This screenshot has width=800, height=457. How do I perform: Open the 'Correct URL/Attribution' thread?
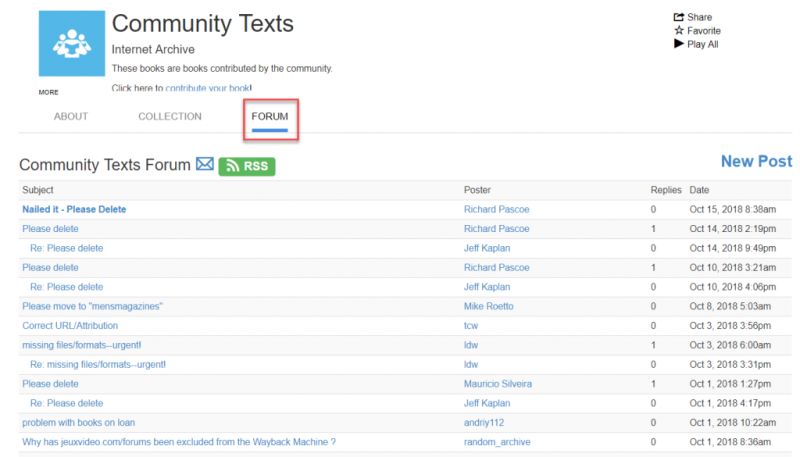click(70, 325)
